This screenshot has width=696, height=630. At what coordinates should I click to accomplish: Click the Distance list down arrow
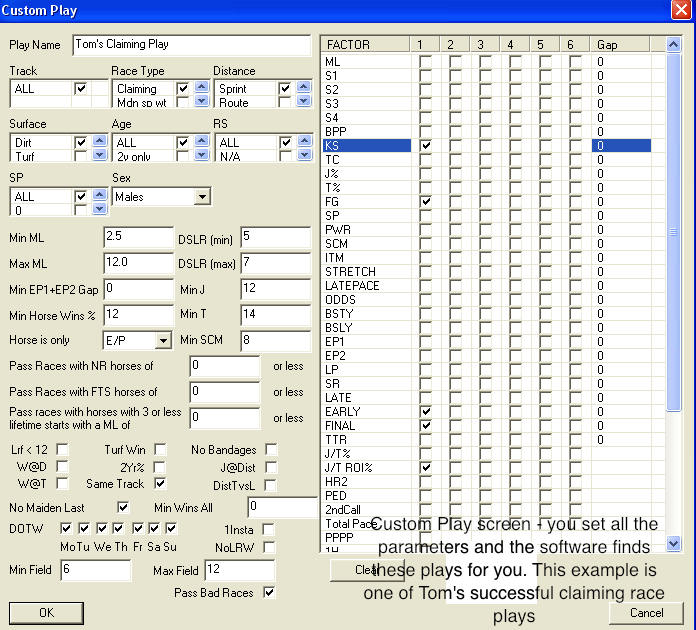pyautogui.click(x=301, y=101)
